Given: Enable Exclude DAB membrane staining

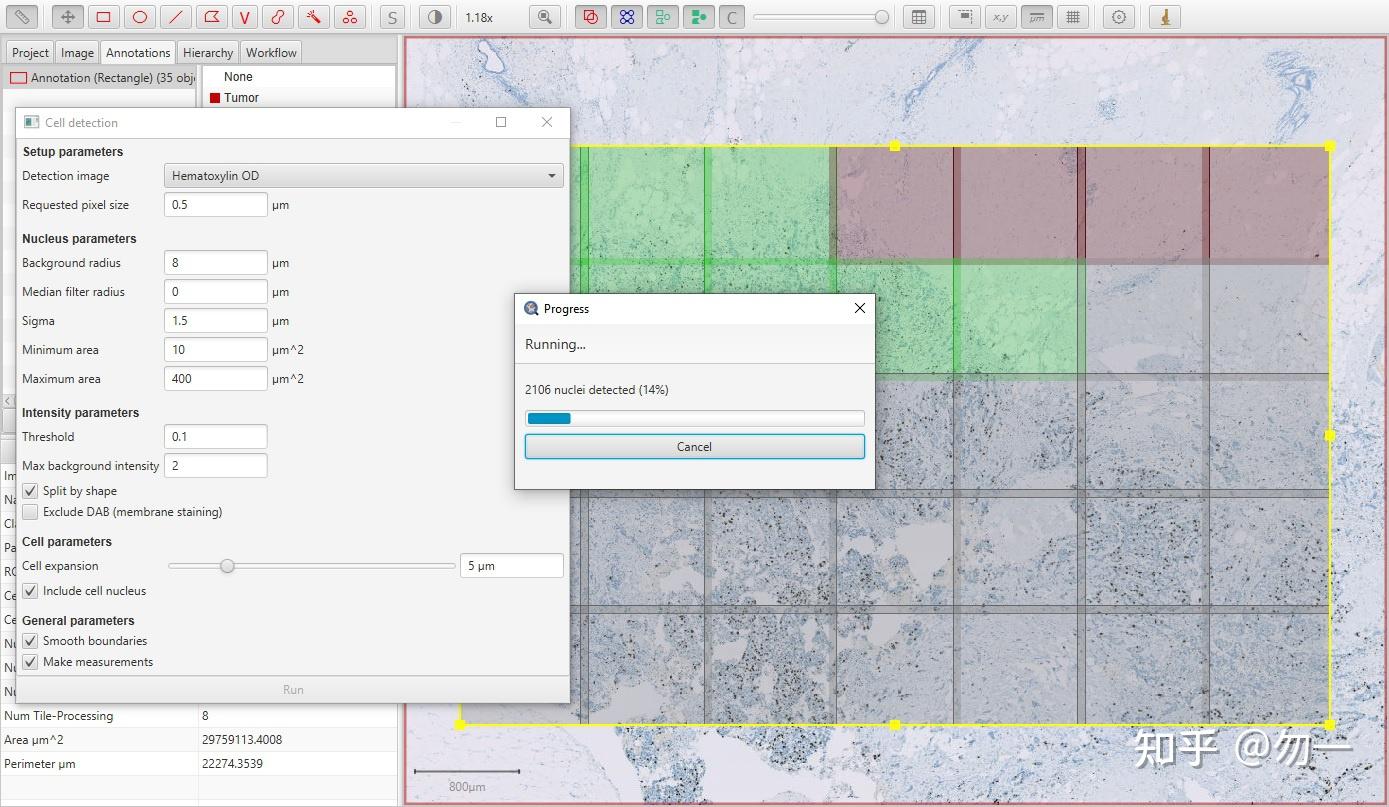Looking at the screenshot, I should [31, 512].
